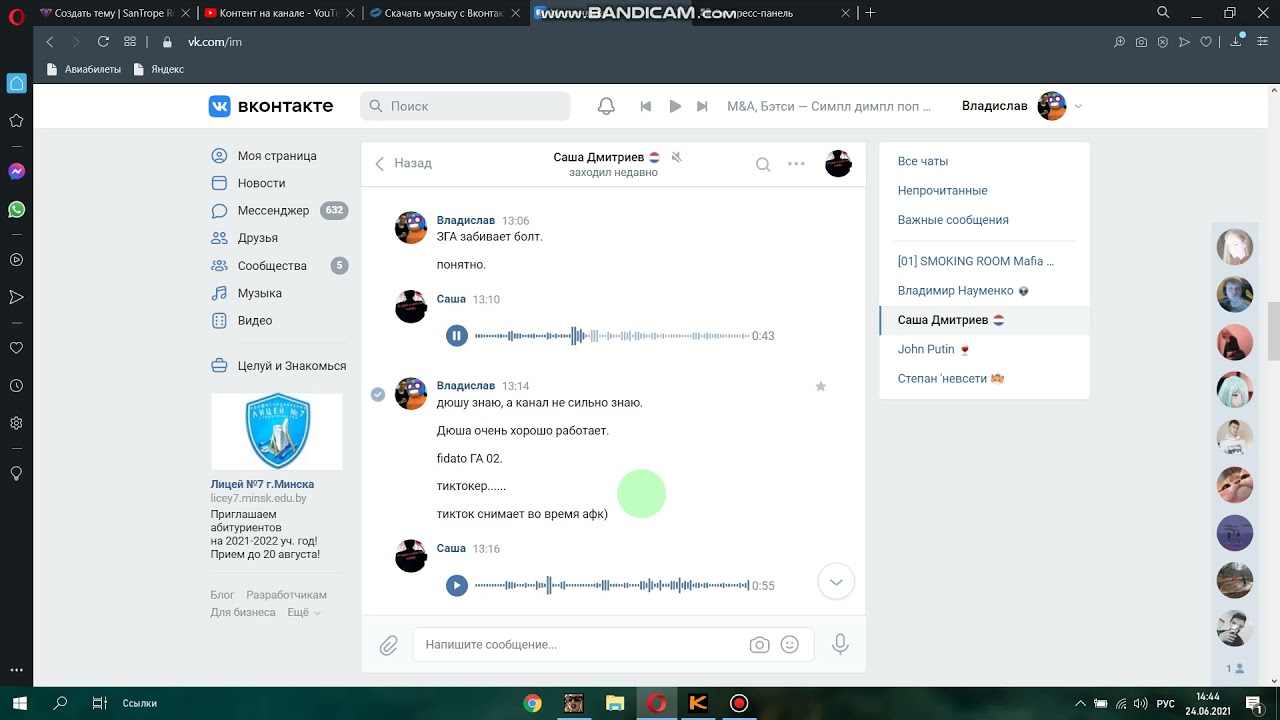1280x720 pixels.
Task: Open the emoji picker smiley
Action: 790,645
